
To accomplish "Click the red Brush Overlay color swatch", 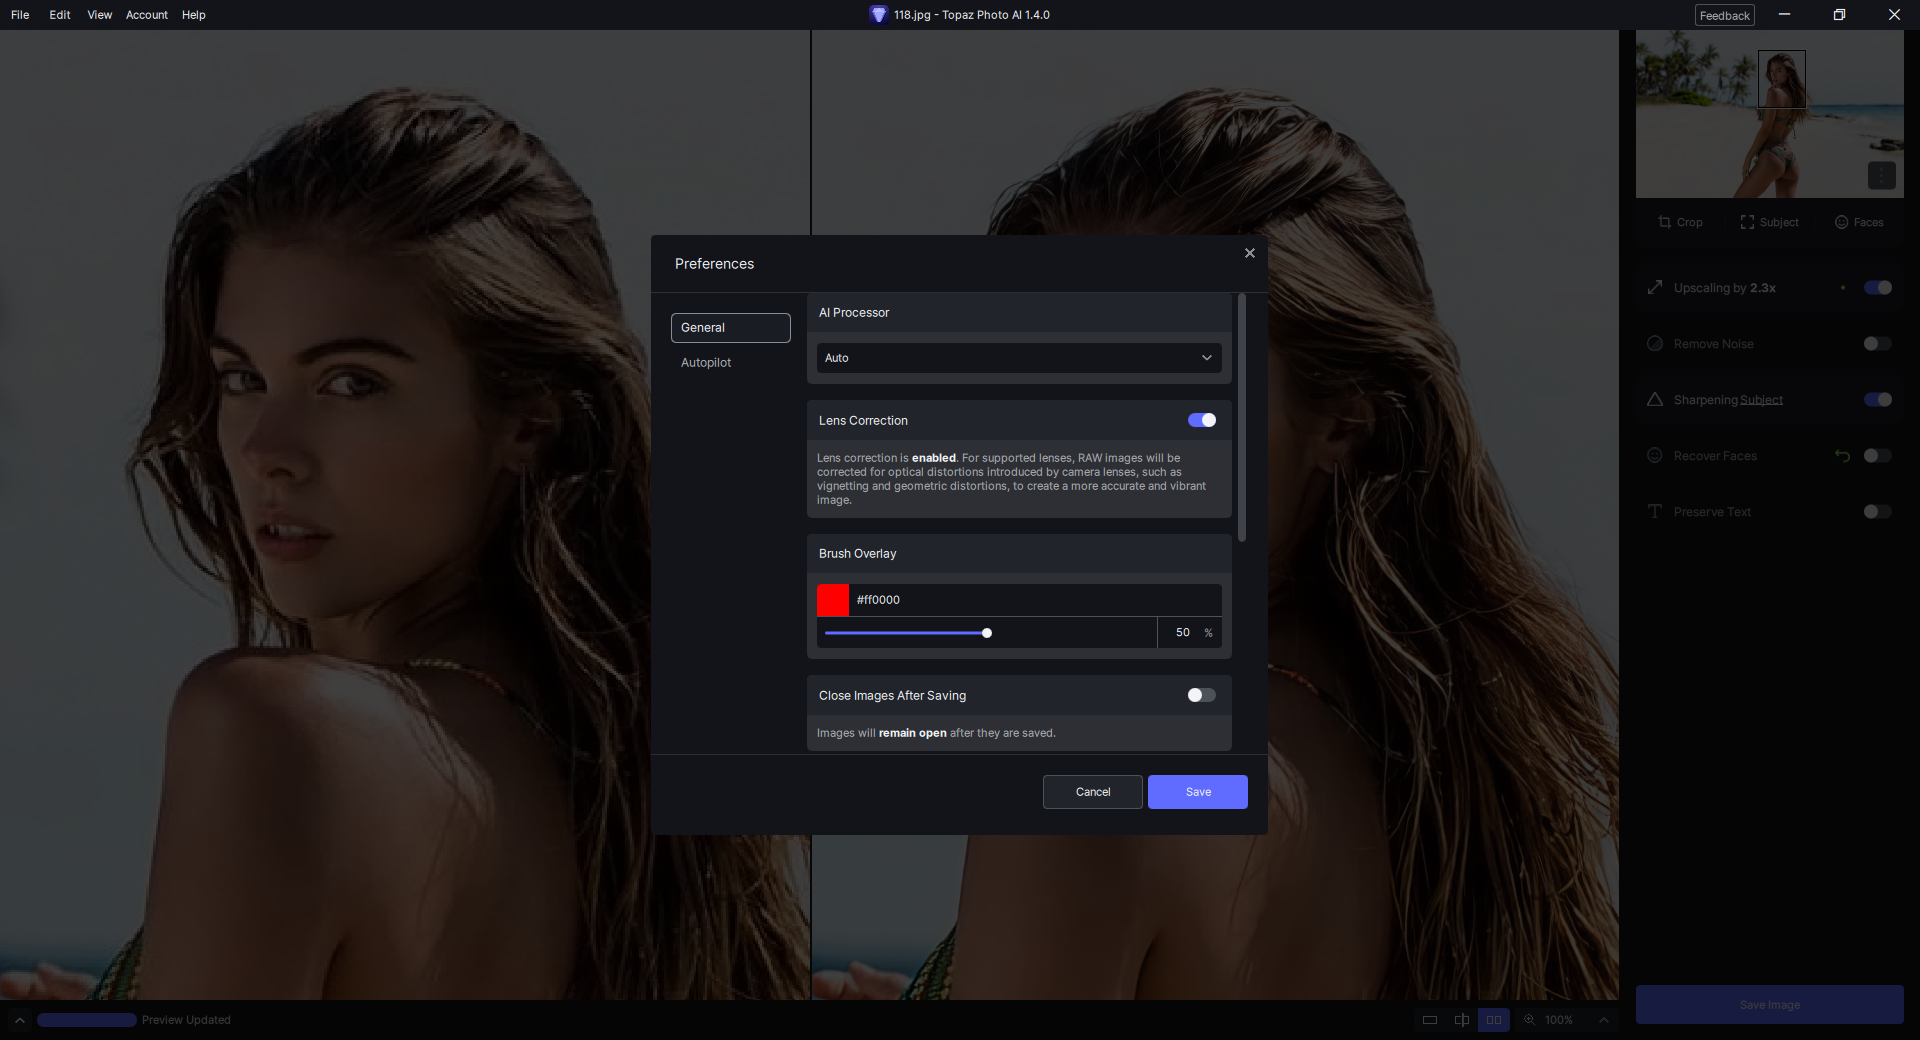I will pyautogui.click(x=833, y=600).
